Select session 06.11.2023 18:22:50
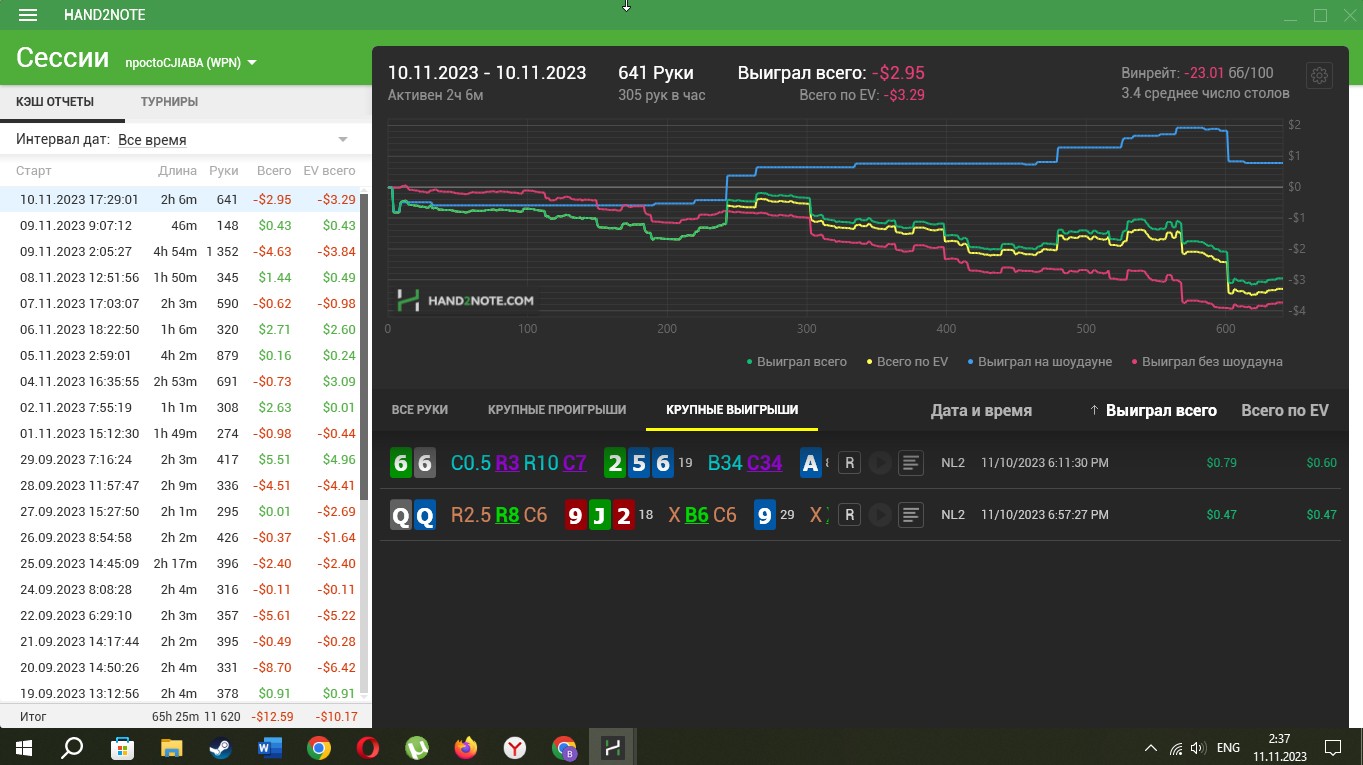 click(180, 330)
